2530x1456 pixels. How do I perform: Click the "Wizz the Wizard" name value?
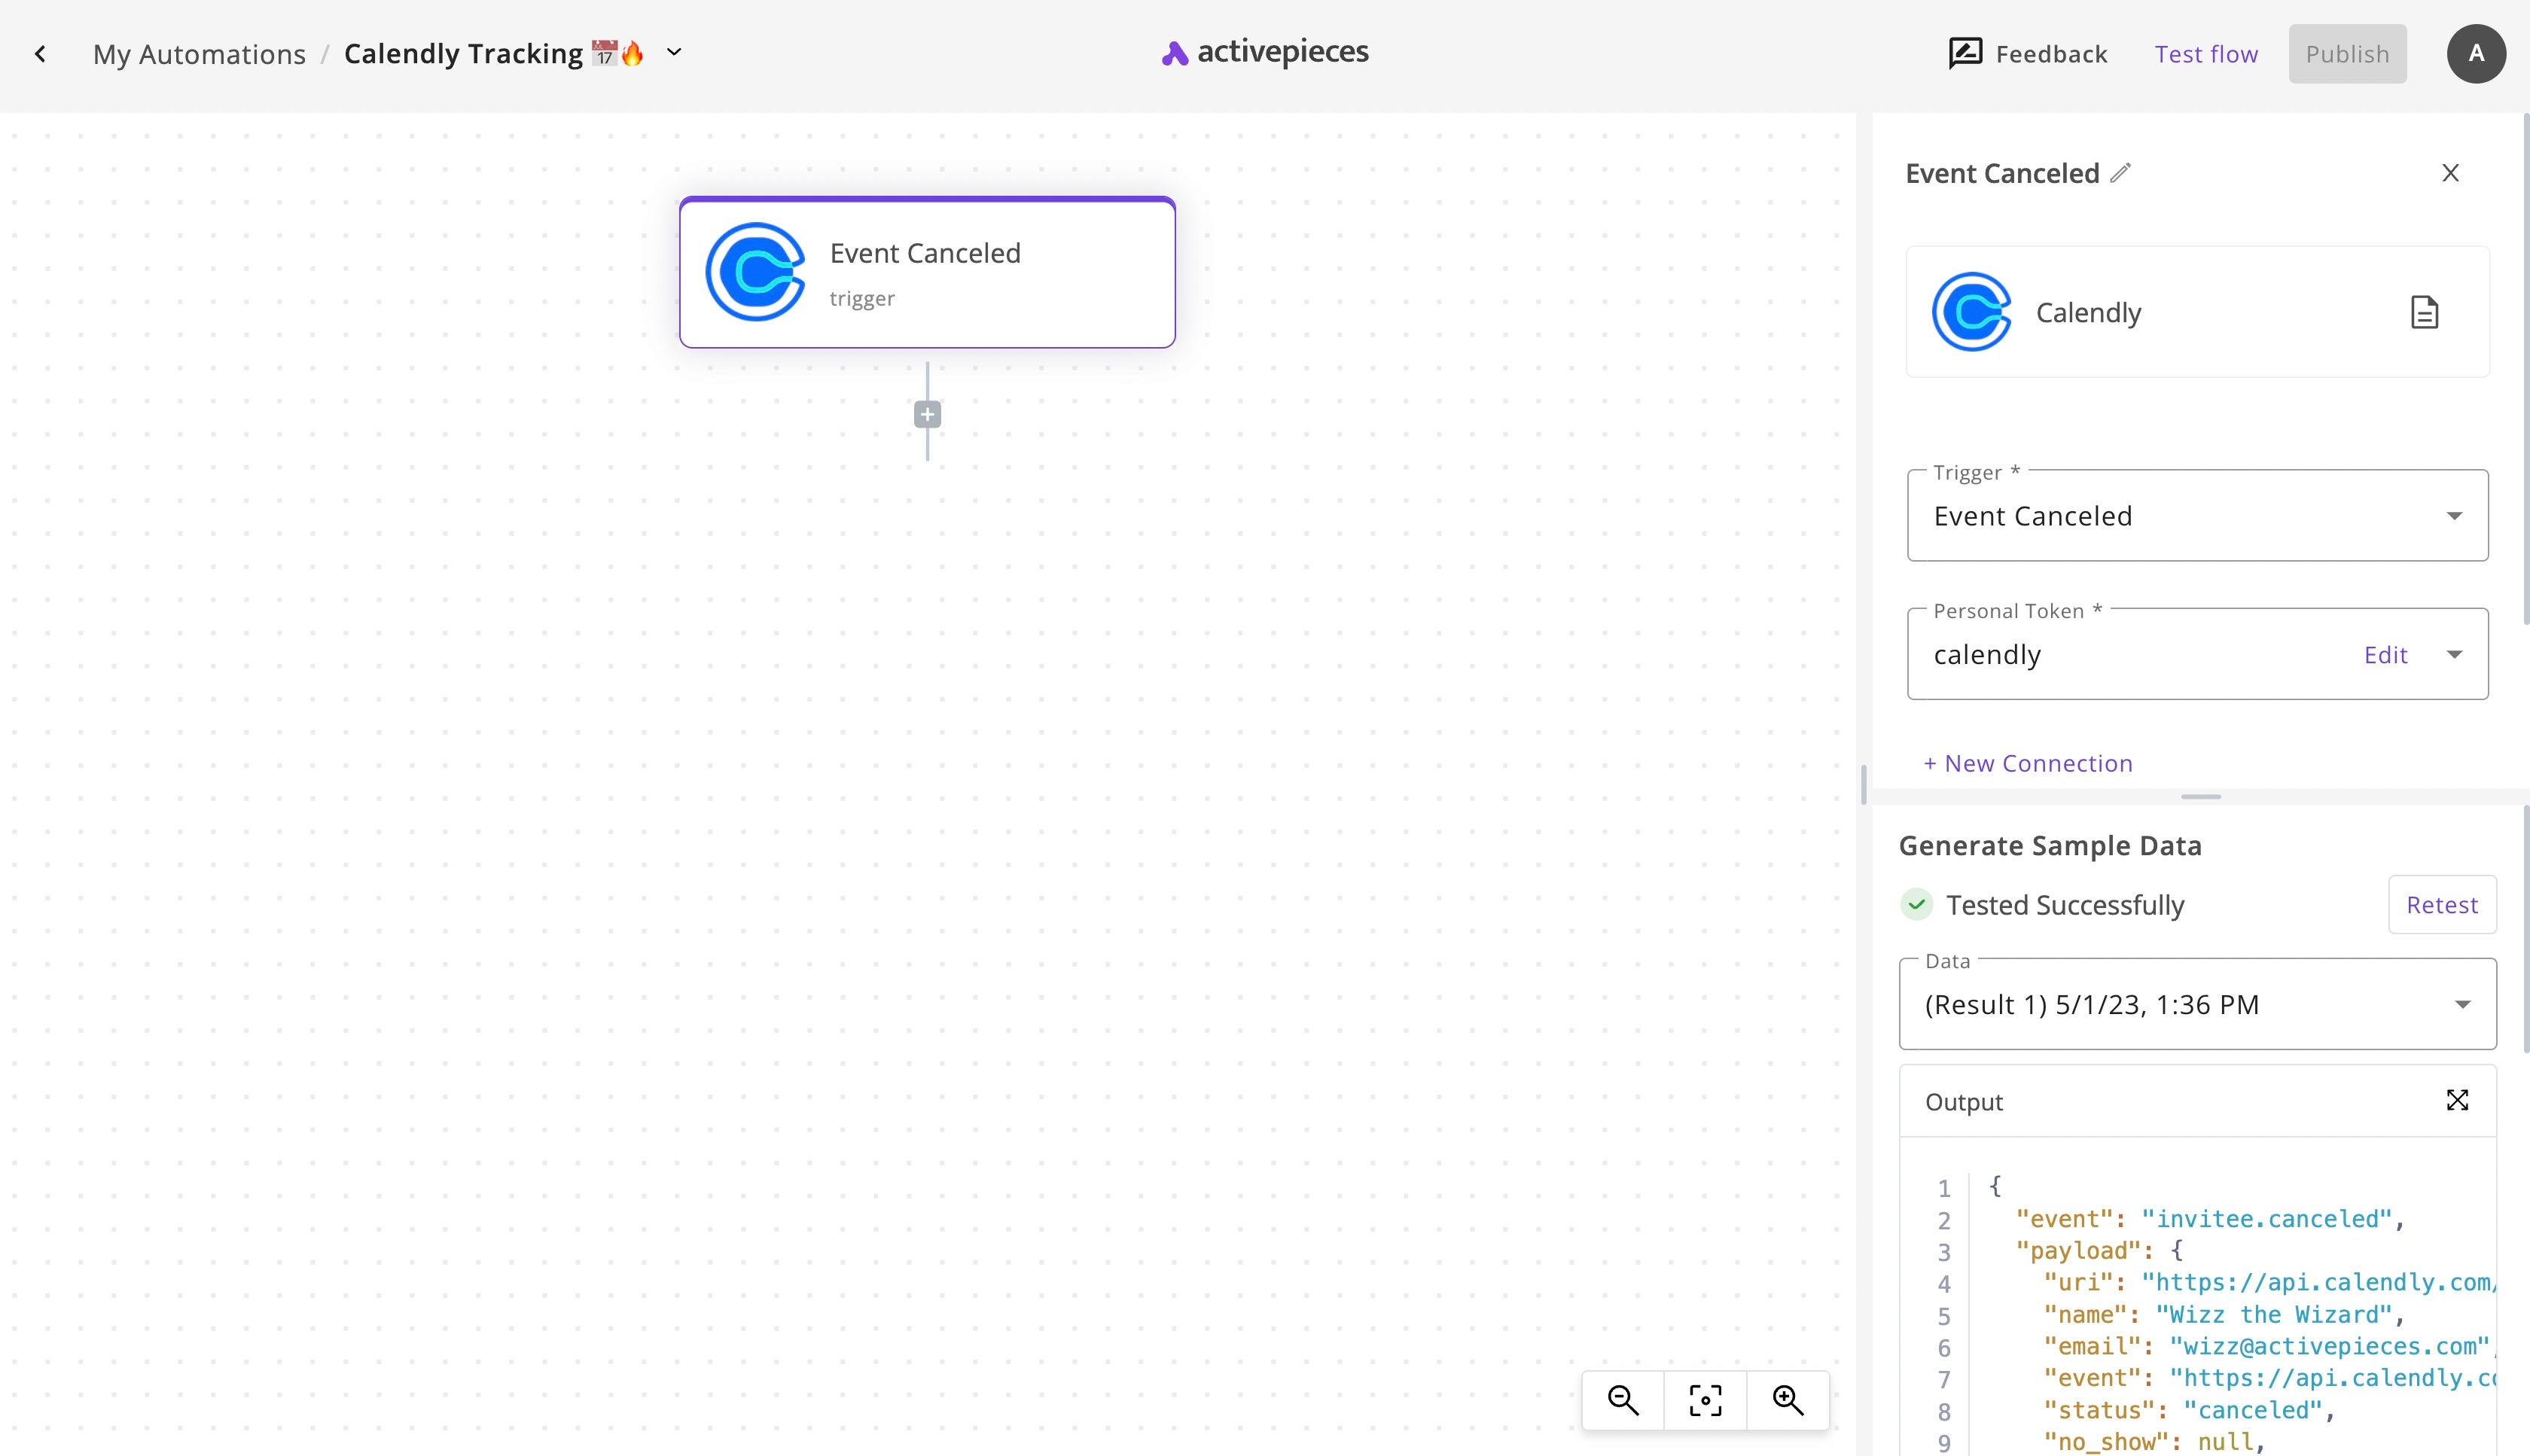(2273, 1315)
